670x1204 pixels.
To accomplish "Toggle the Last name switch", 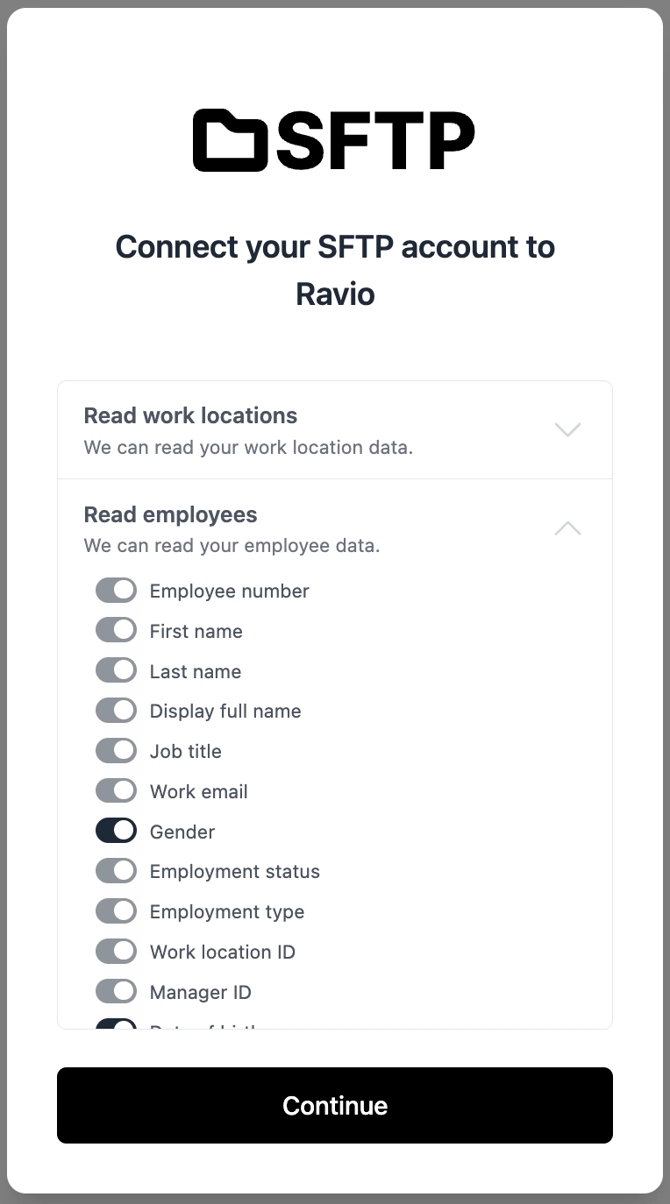I will coord(116,671).
